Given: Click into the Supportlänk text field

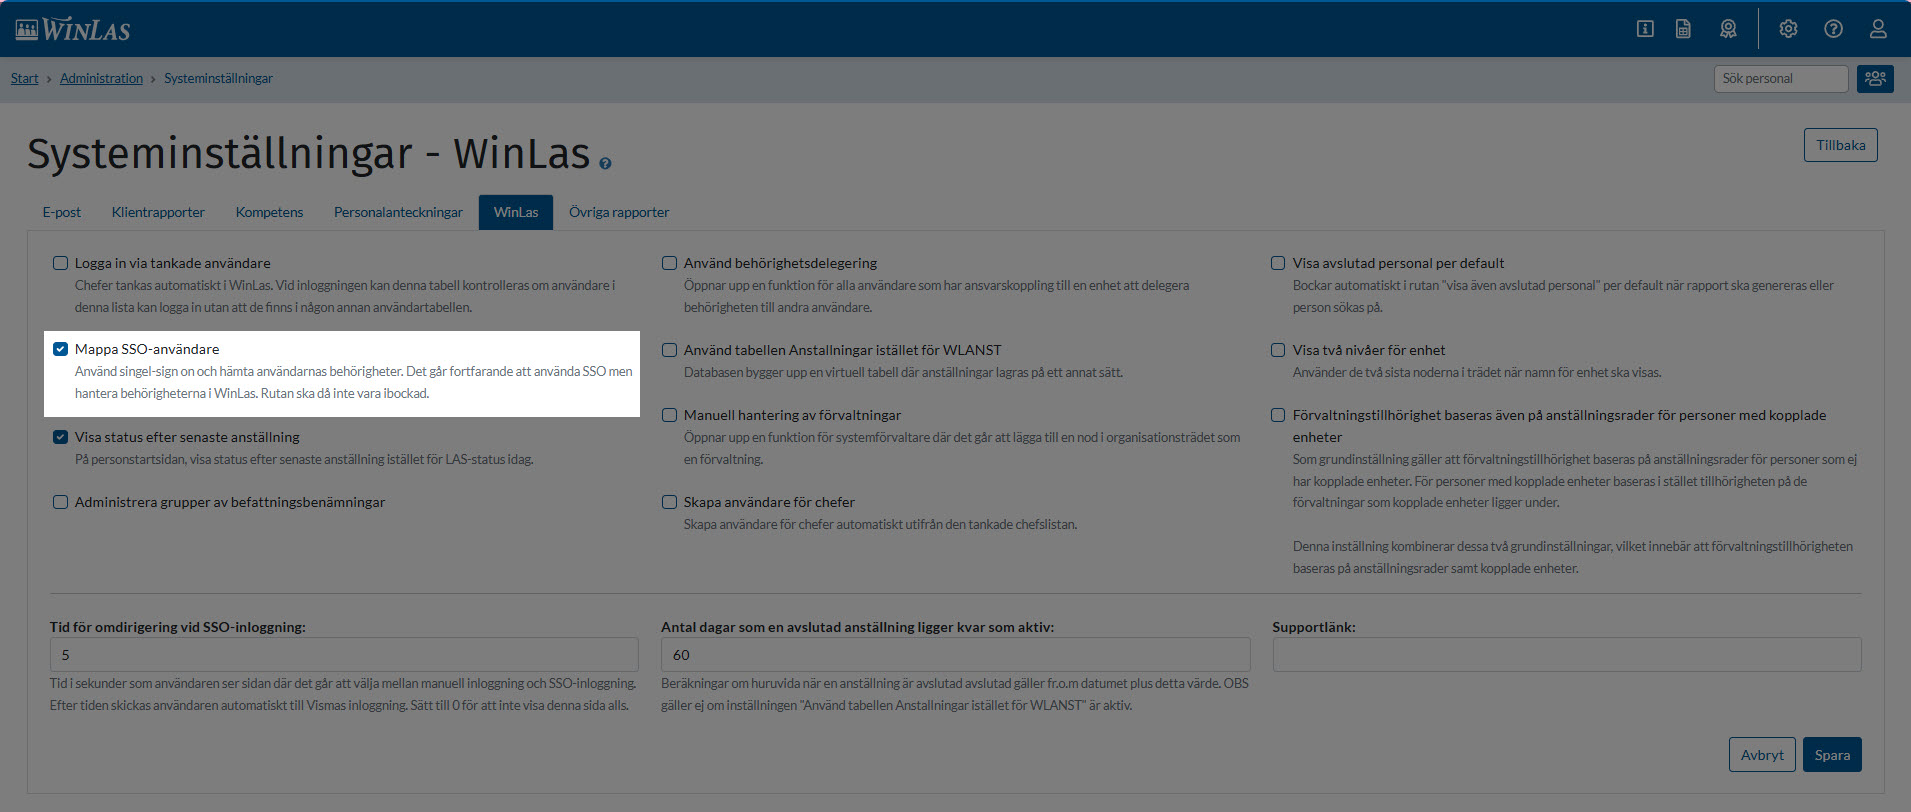Looking at the screenshot, I should click(1566, 655).
